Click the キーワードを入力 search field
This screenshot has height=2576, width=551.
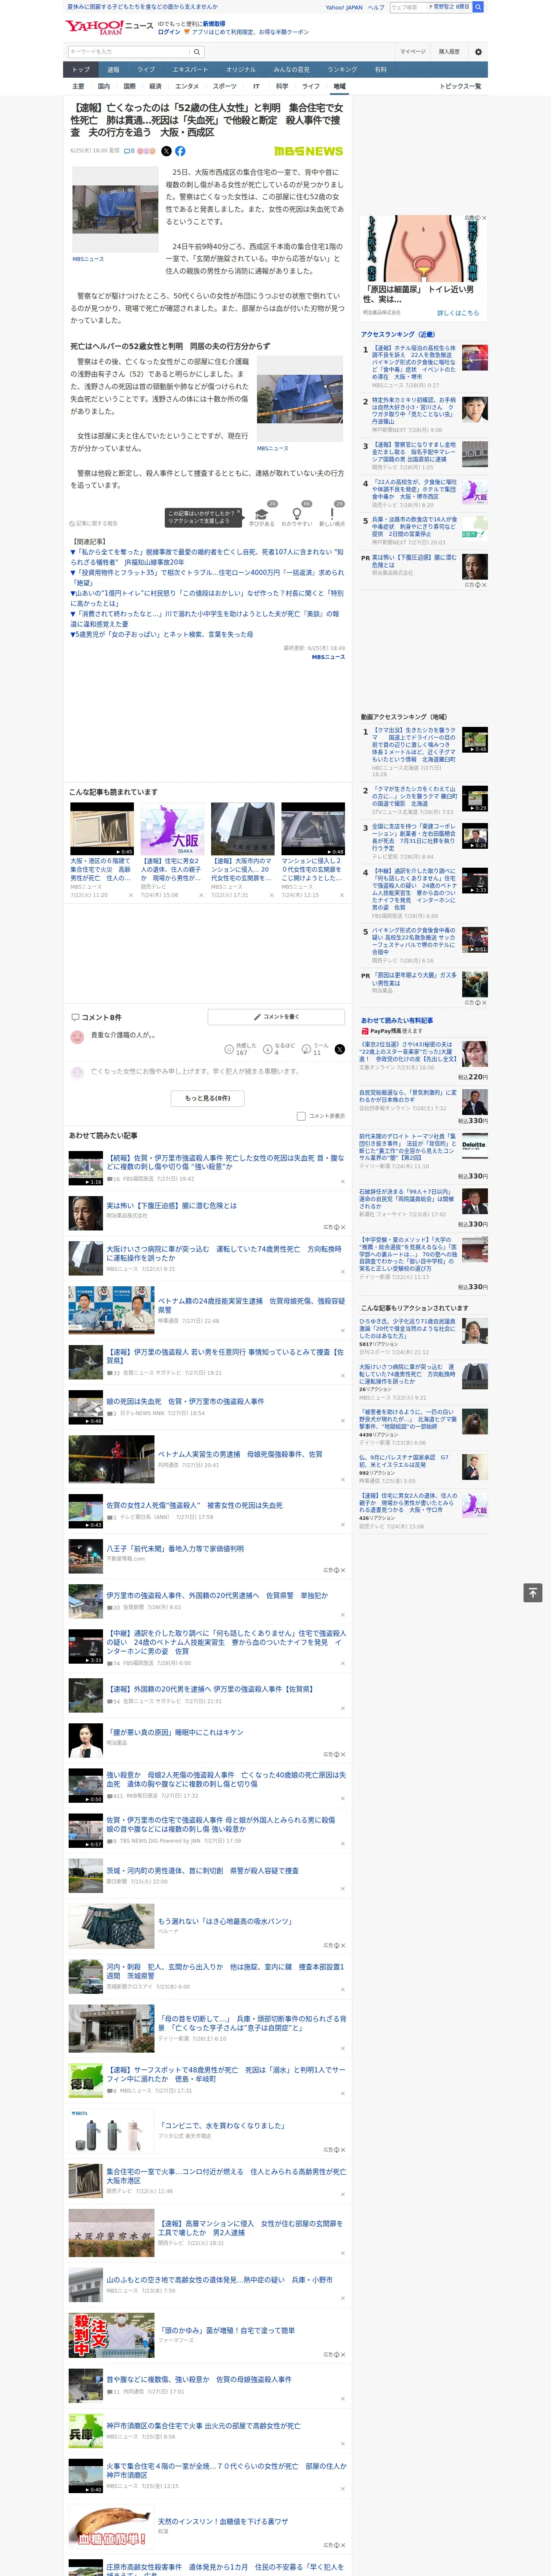pyautogui.click(x=129, y=52)
